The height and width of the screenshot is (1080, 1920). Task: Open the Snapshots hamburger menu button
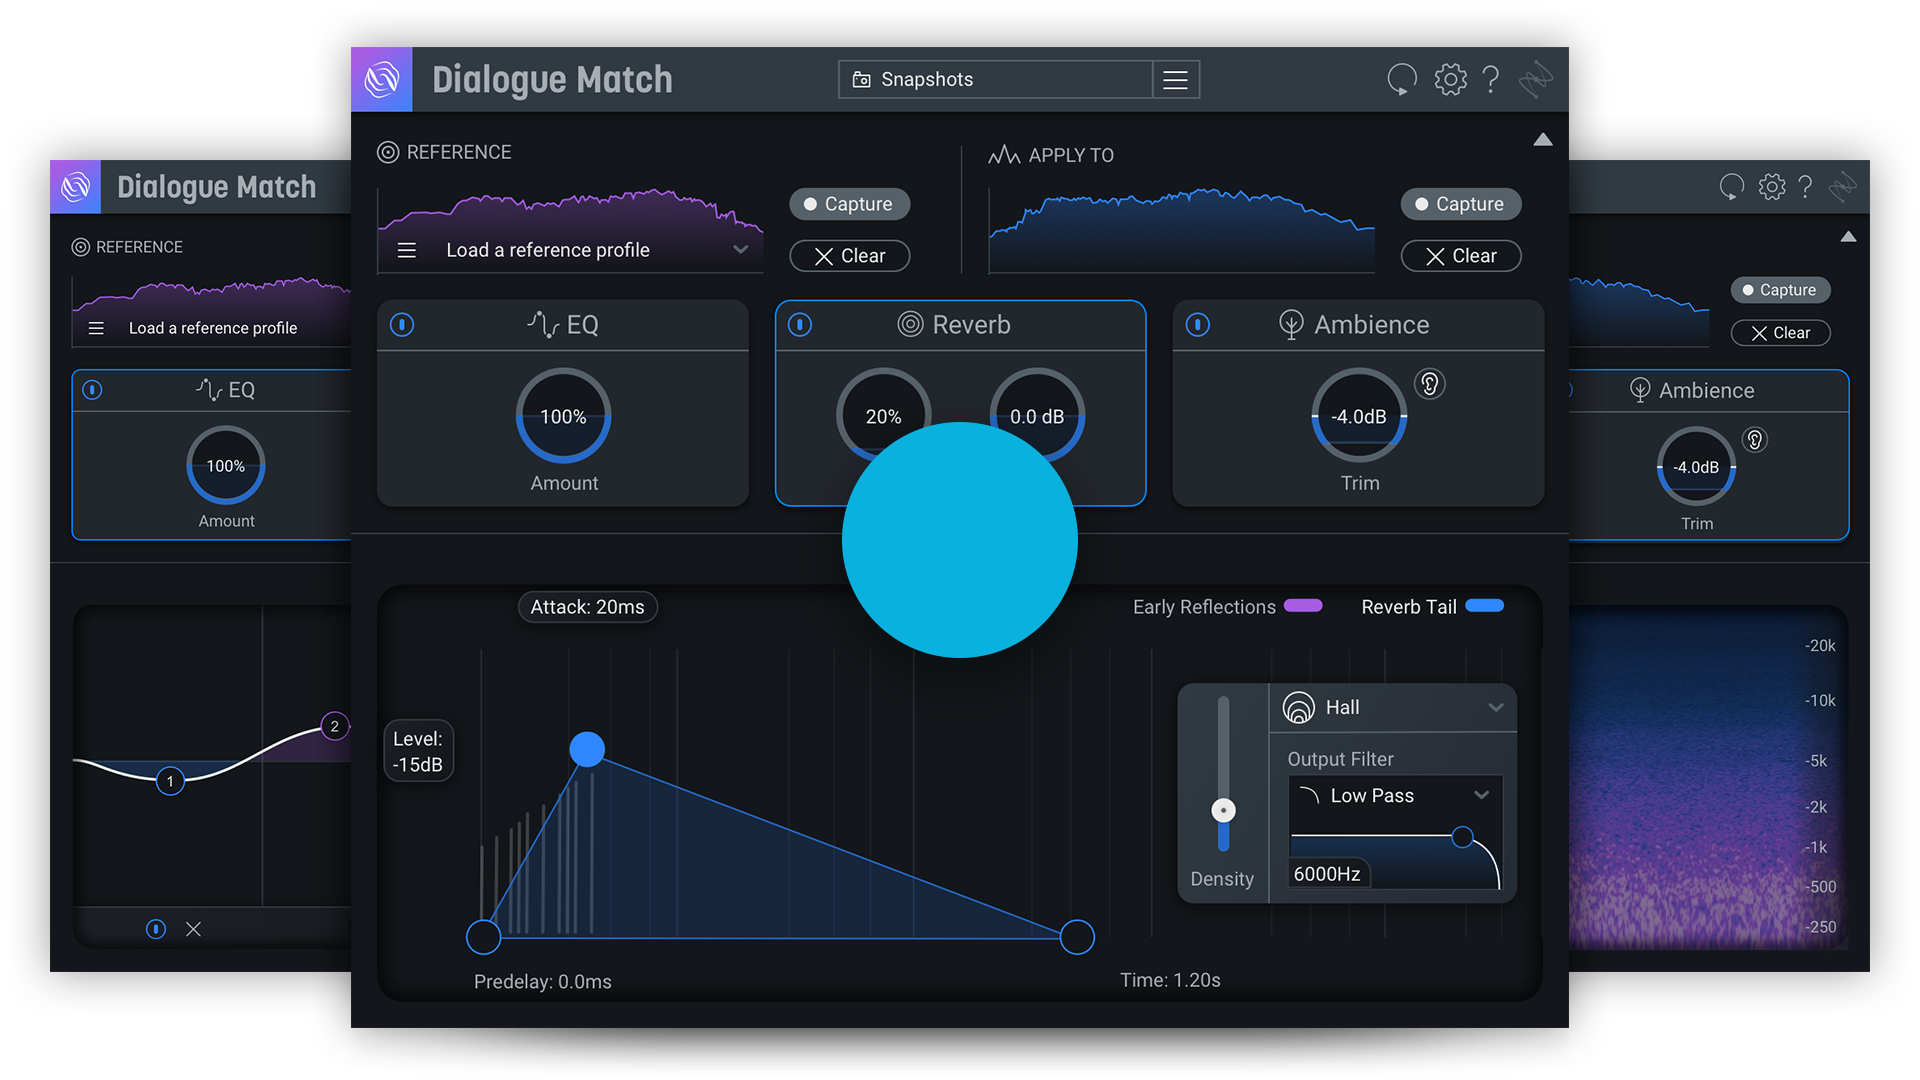point(1176,80)
